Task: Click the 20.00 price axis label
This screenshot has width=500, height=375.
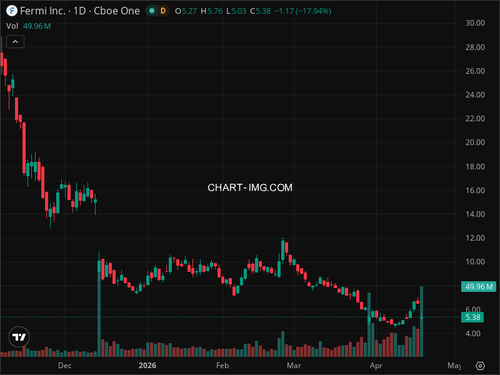Action: (475, 142)
